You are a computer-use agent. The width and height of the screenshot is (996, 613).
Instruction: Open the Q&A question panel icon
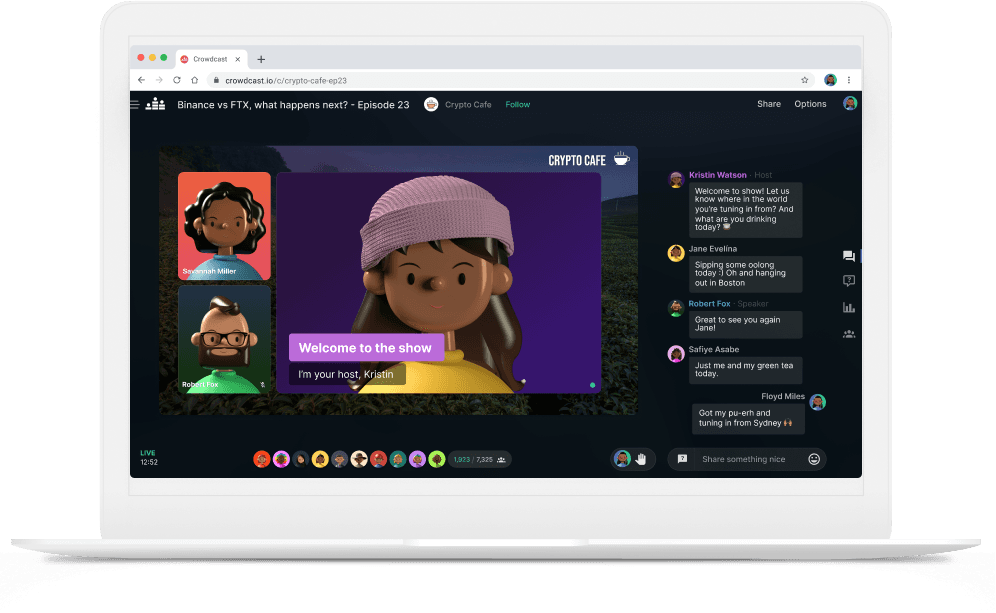coord(849,281)
